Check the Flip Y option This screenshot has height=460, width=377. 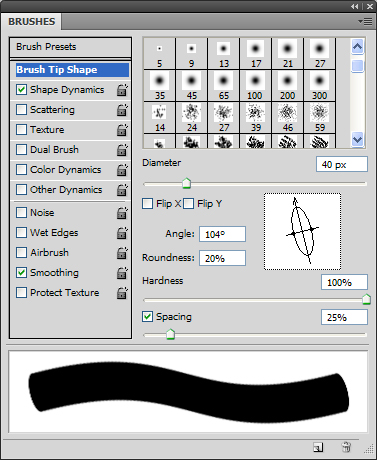188,204
